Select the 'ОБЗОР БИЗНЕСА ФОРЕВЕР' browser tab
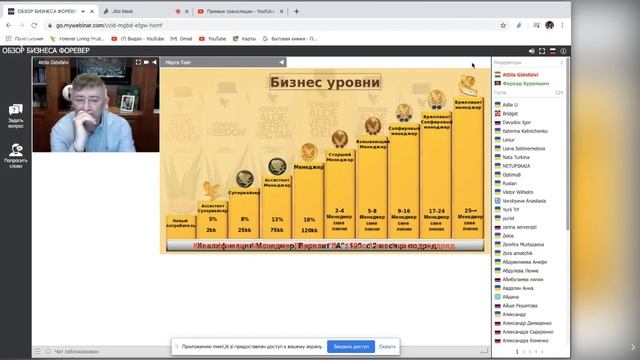Screen dimensions: 640x360 pyautogui.click(x=51, y=11)
